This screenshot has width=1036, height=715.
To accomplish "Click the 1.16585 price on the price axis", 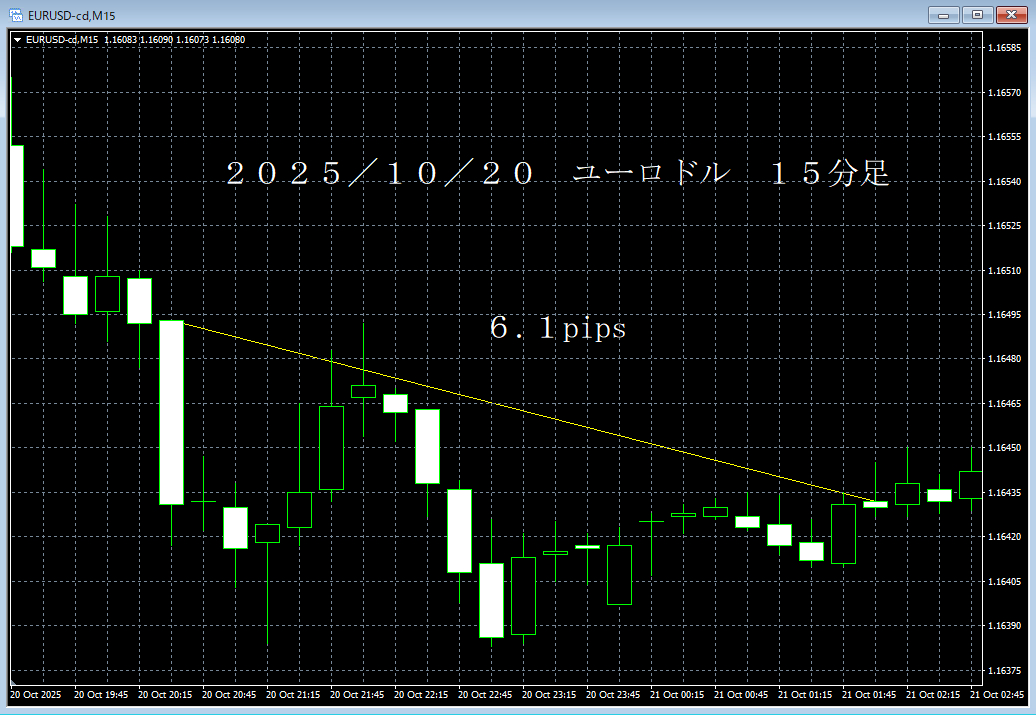I will [x=1003, y=48].
